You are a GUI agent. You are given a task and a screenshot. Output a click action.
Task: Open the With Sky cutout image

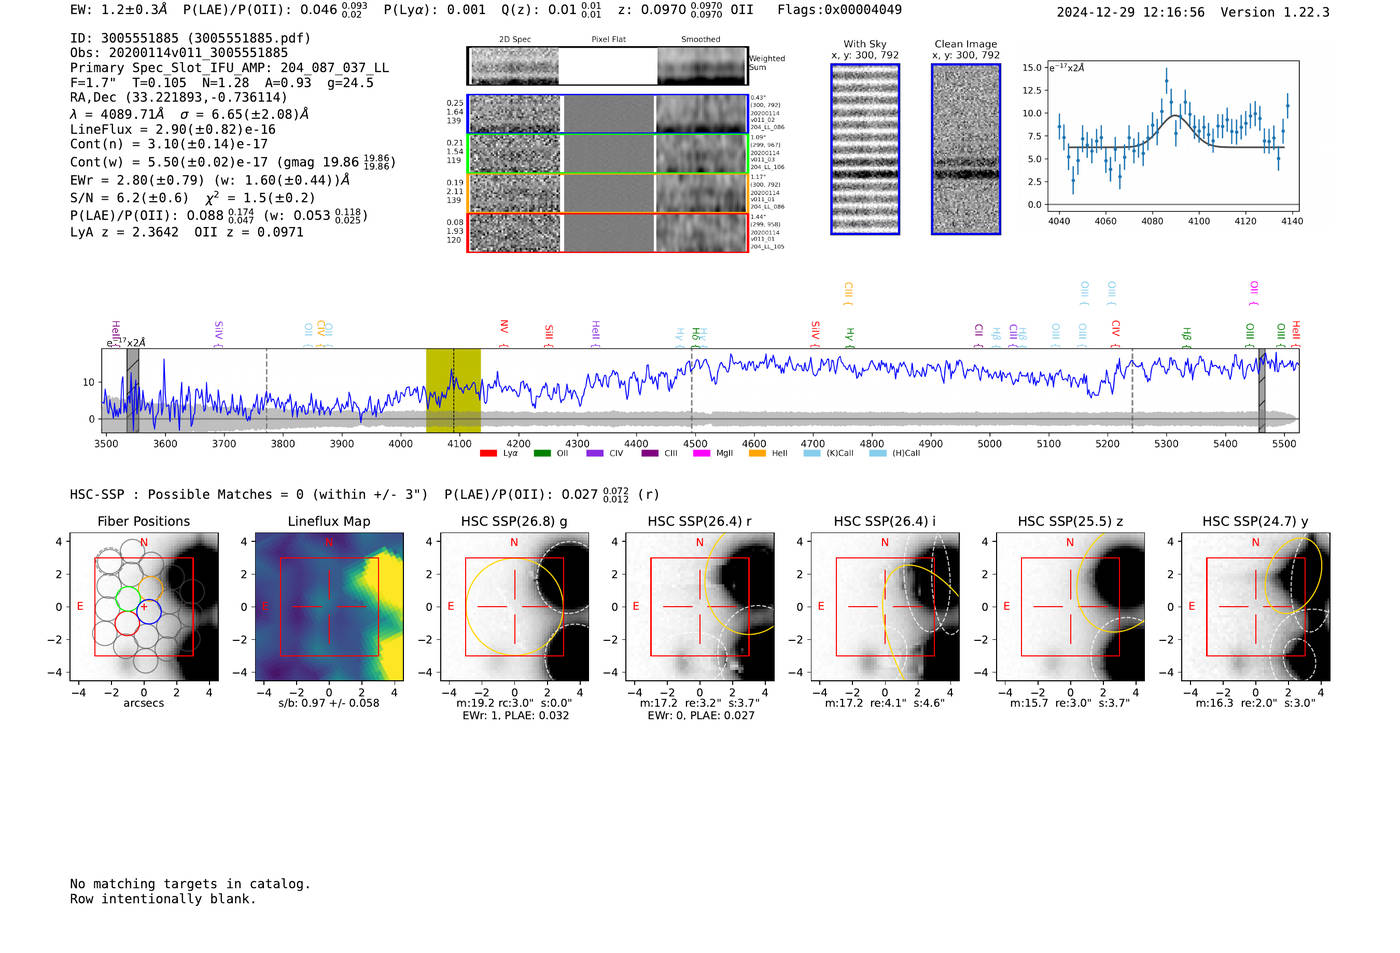[865, 149]
